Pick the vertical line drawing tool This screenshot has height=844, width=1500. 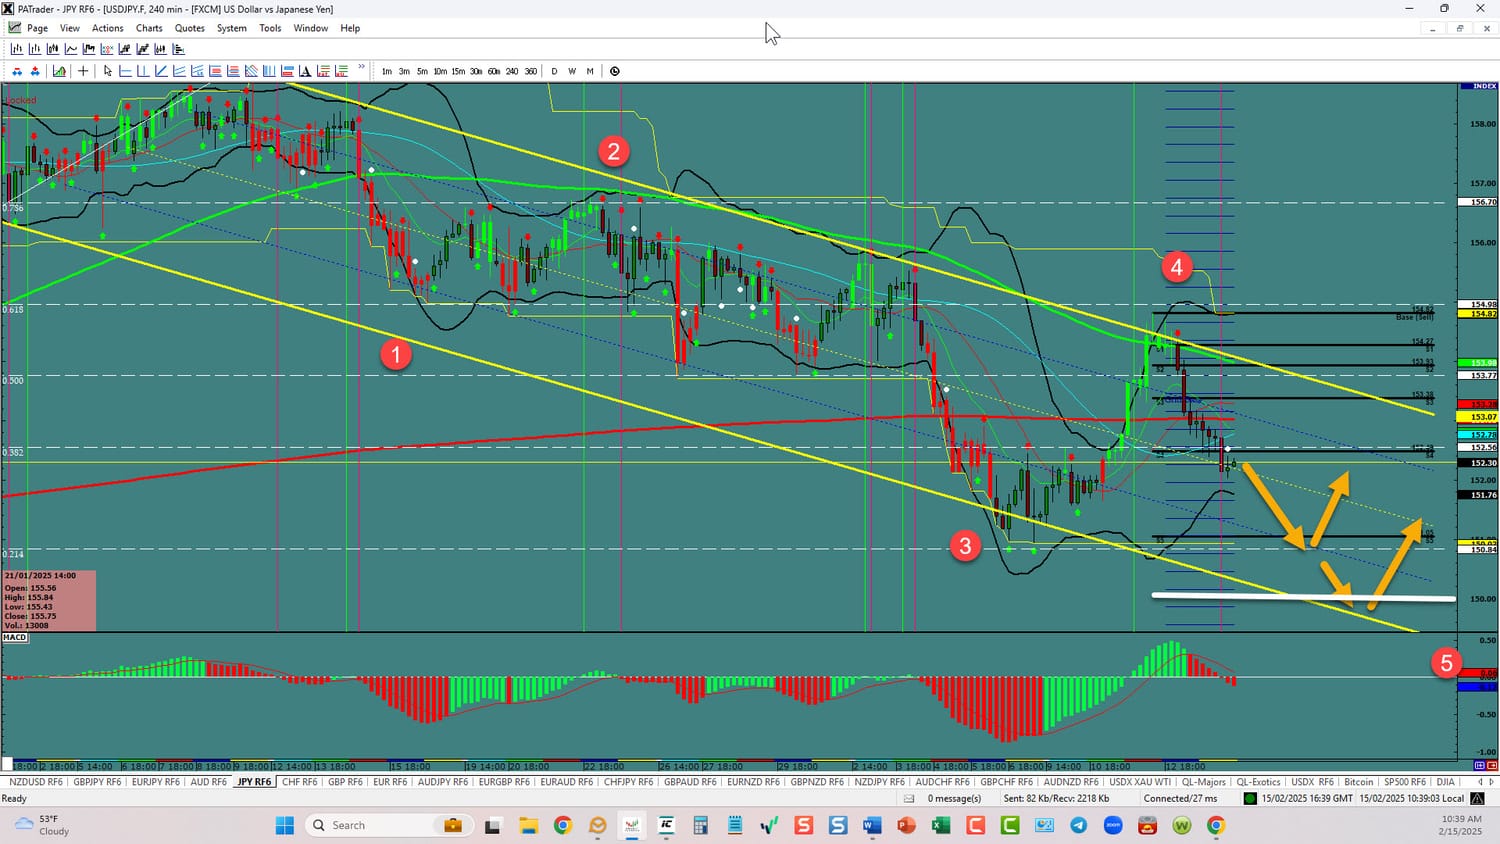click(x=144, y=71)
